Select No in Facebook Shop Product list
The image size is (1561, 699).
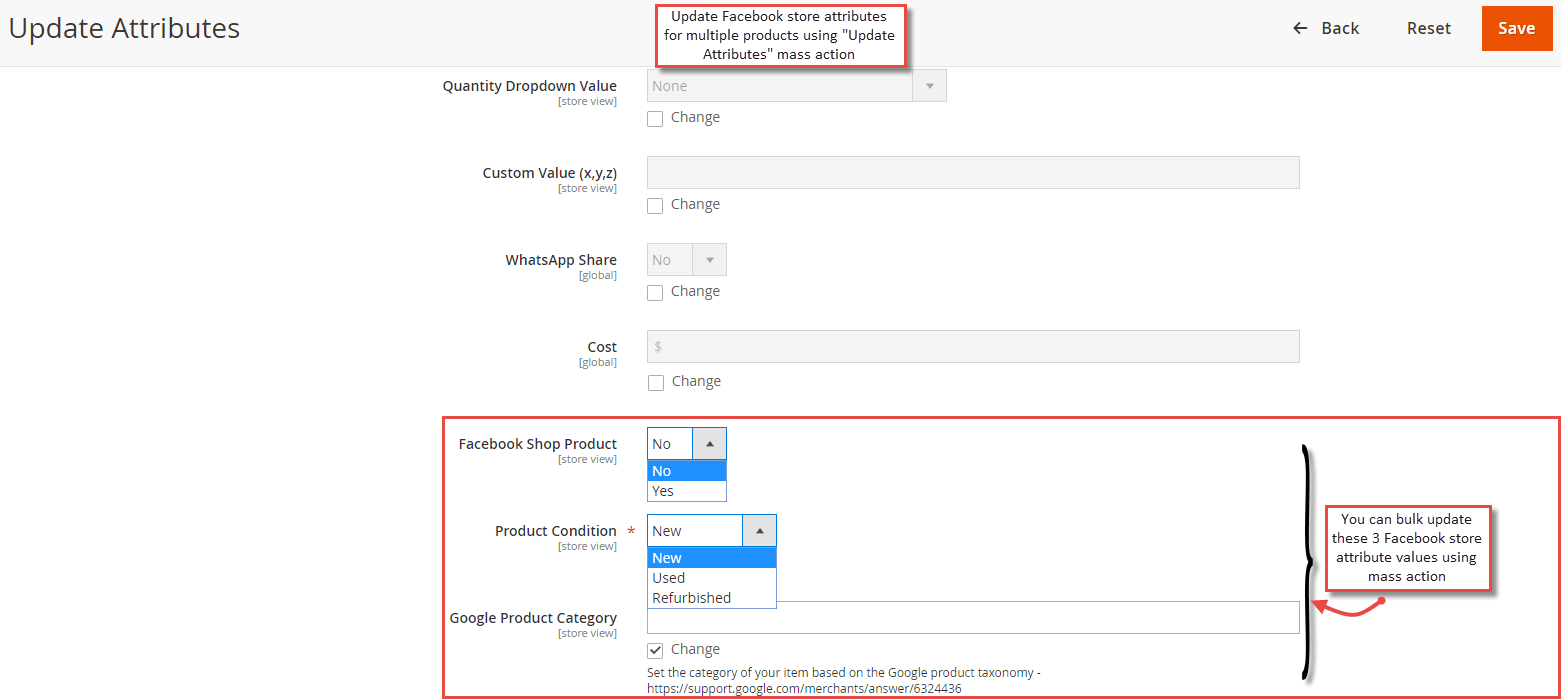(686, 471)
